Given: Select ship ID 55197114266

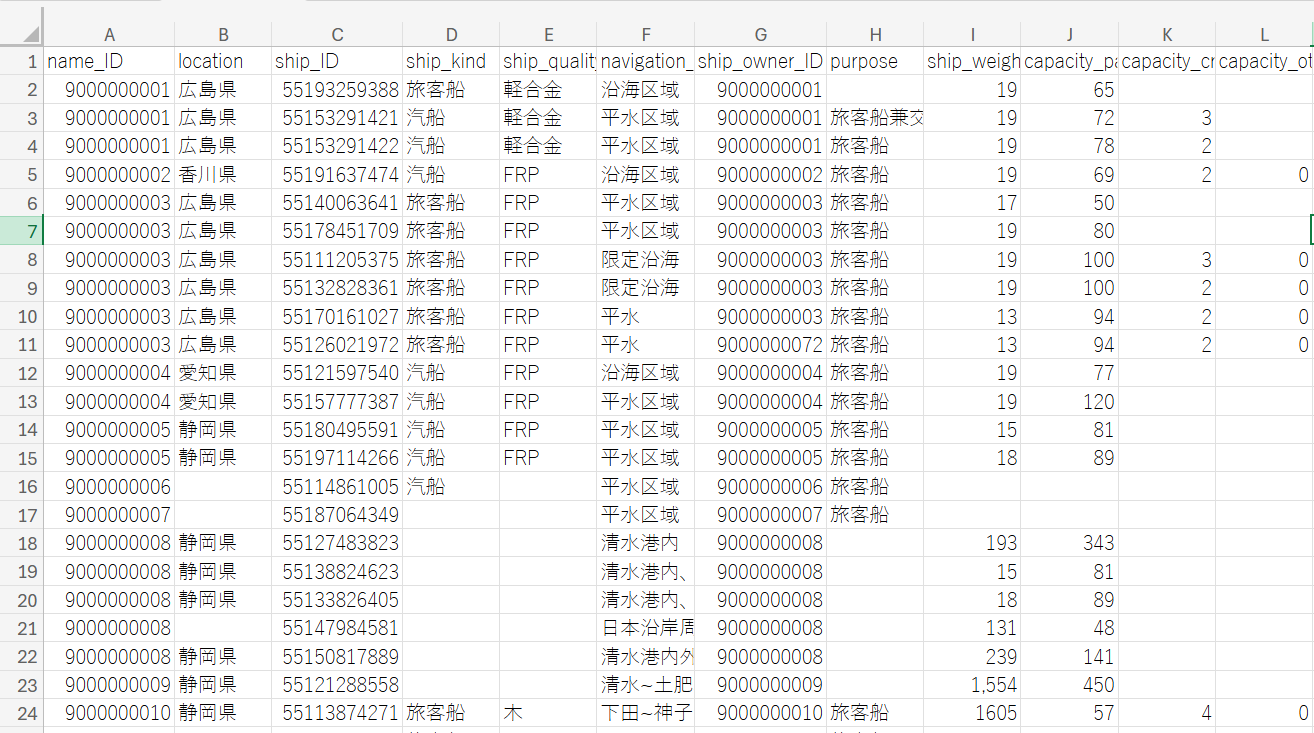Looking at the screenshot, I should pyautogui.click(x=337, y=458).
